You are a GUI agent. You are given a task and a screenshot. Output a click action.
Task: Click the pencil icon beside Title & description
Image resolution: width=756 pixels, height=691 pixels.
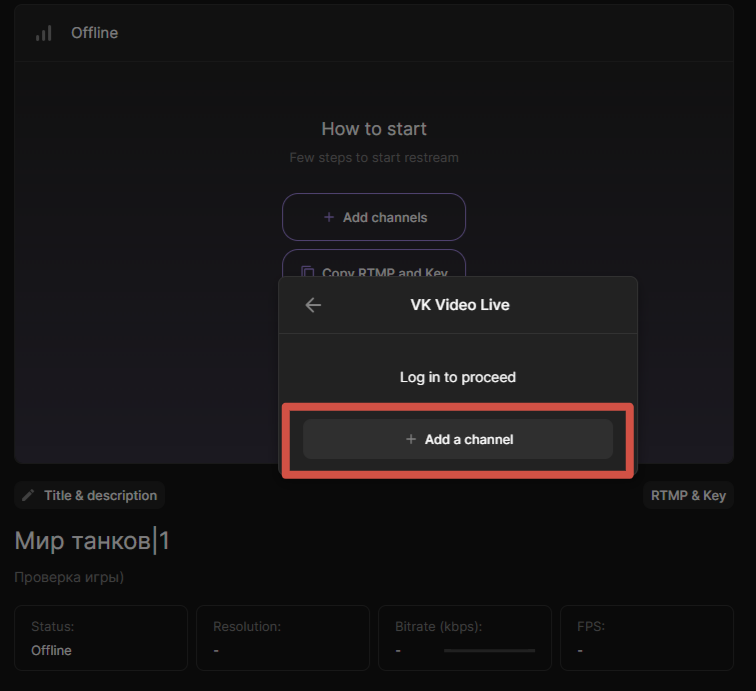(x=28, y=495)
